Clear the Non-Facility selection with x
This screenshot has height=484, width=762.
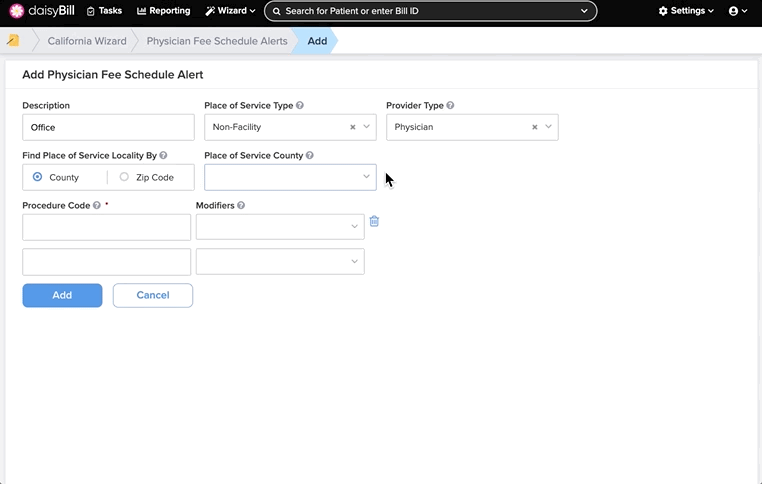click(x=353, y=127)
